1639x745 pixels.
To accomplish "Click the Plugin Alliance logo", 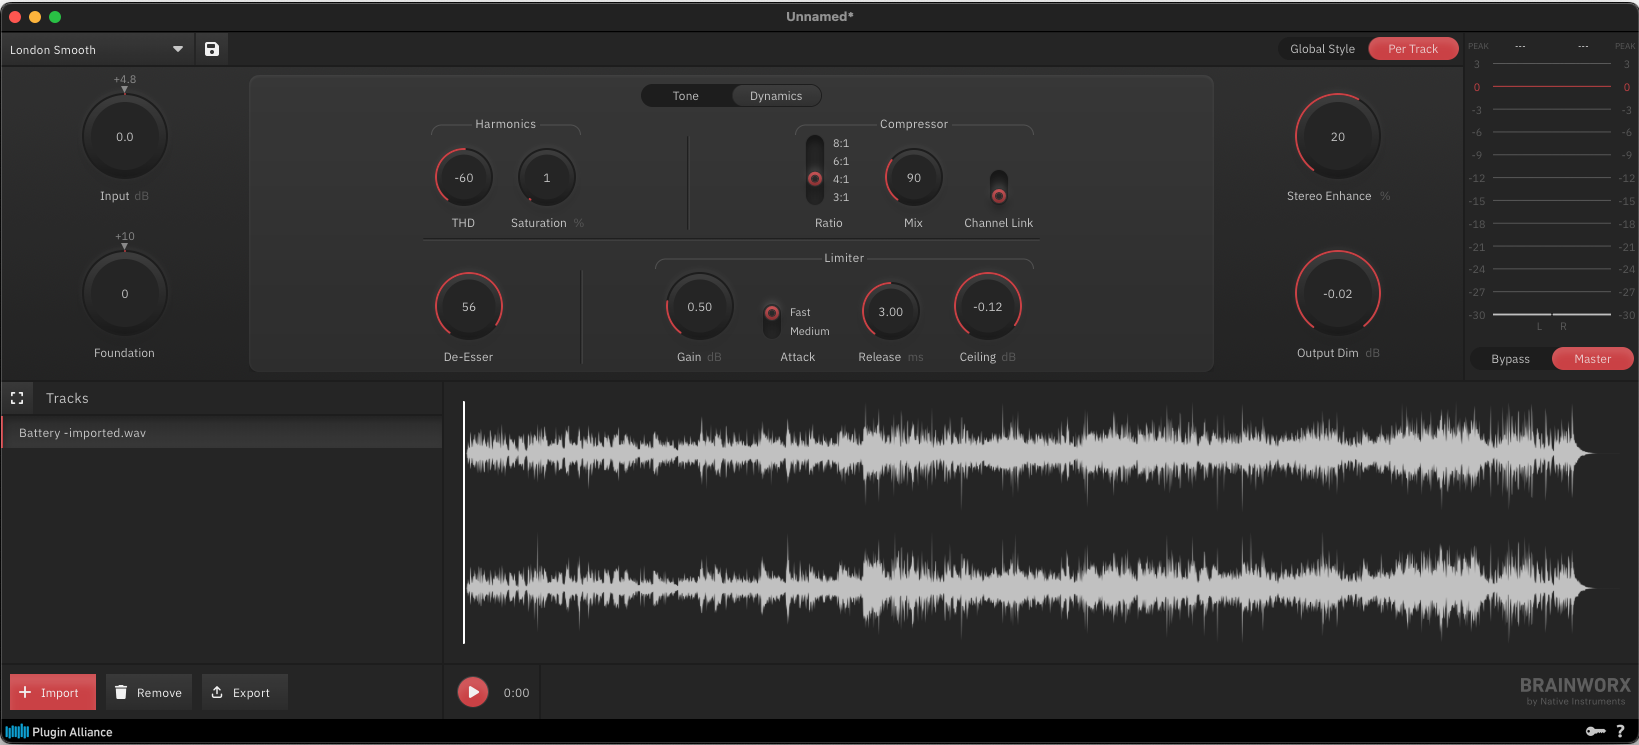I will tap(59, 732).
